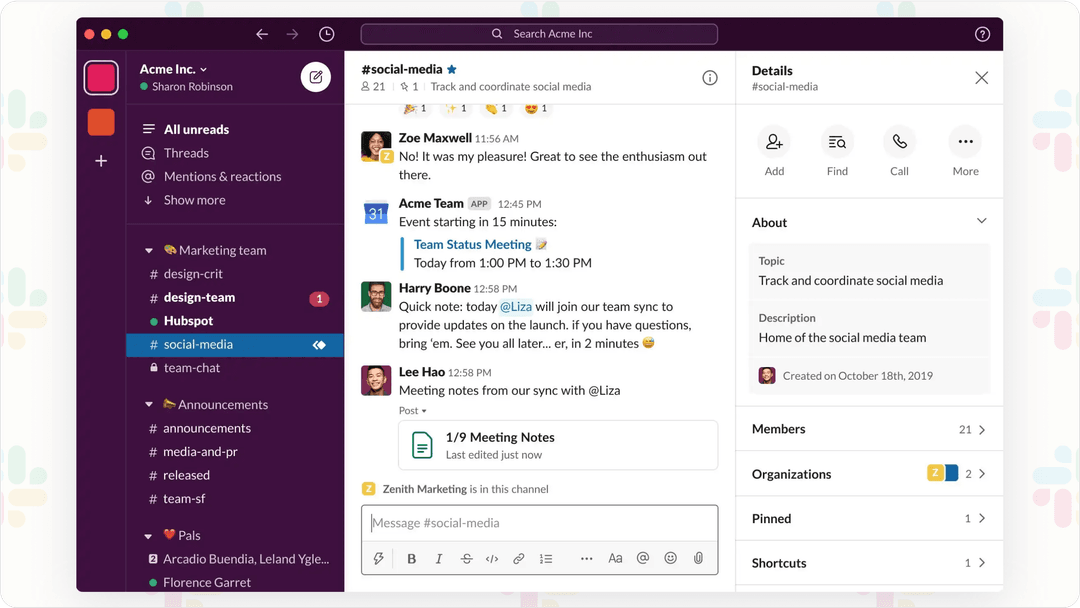Open Find in channel from Details panel
The height and width of the screenshot is (608, 1080).
837,141
